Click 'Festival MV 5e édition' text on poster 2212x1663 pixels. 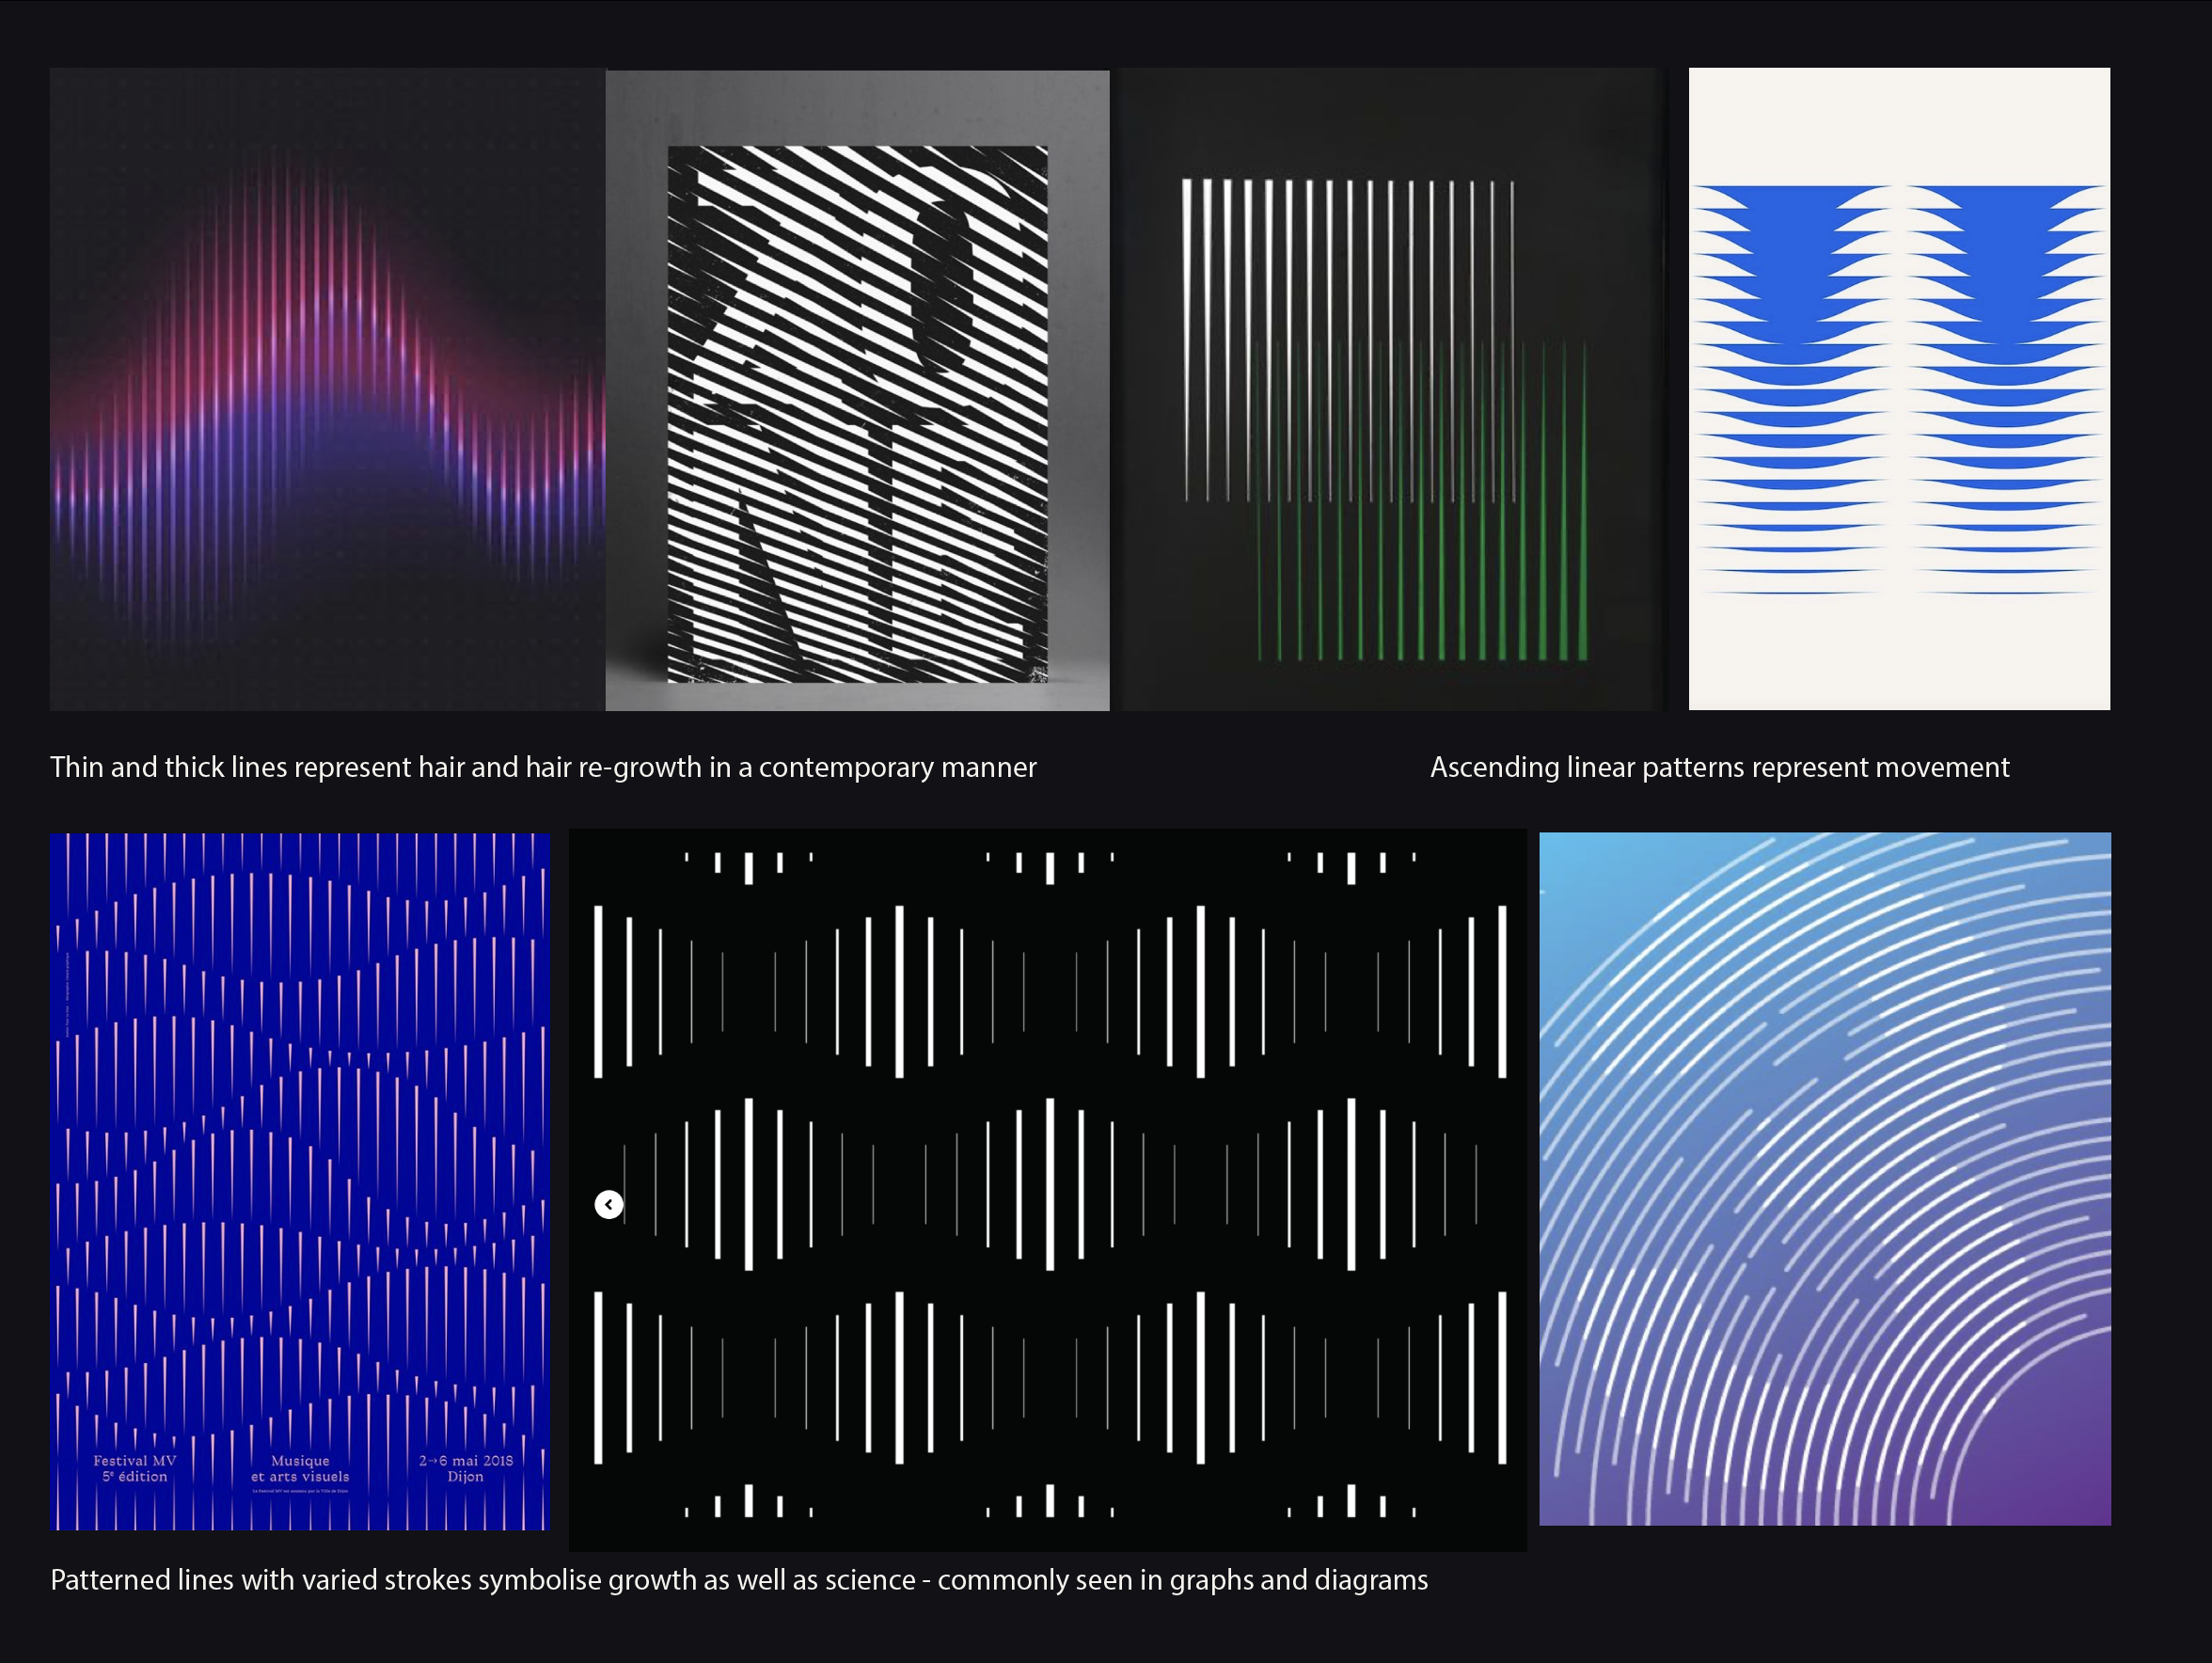[x=135, y=1468]
